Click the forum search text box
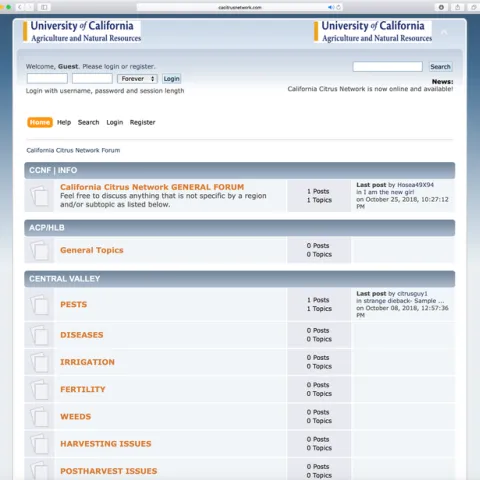 click(388, 67)
